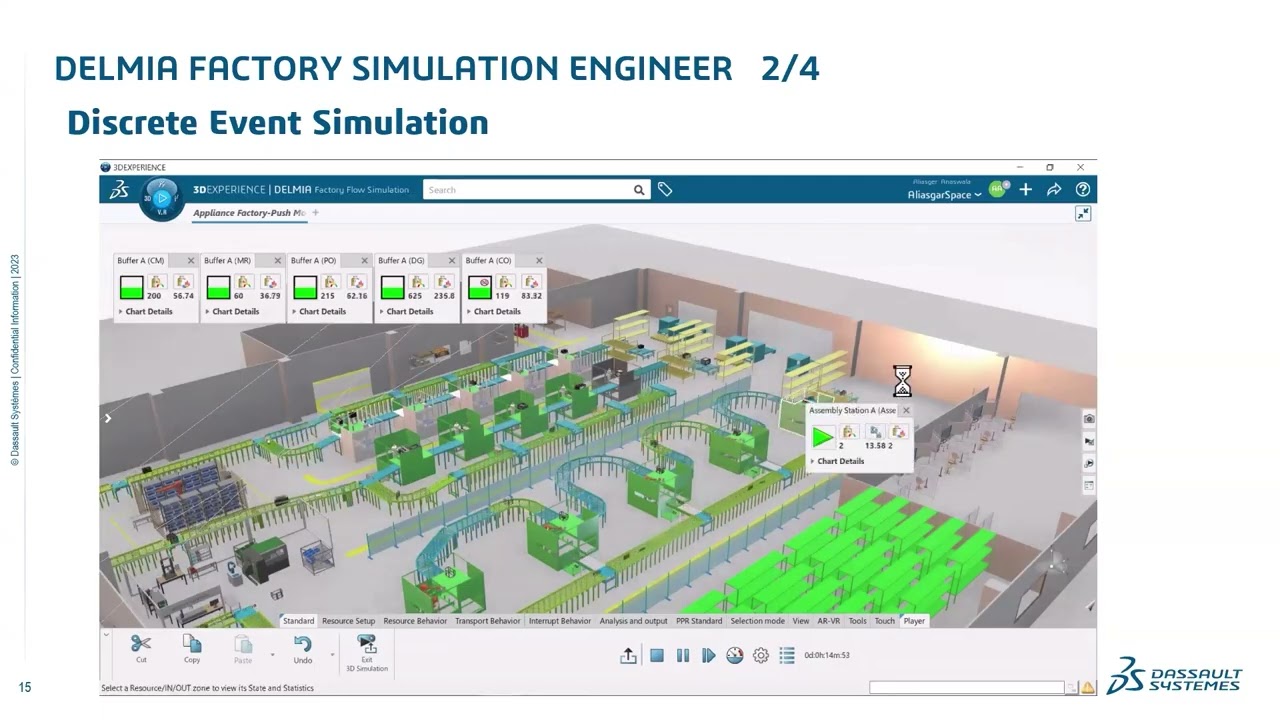The image size is (1280, 720).
Task: Switch to the Transport Behavior tab
Action: pyautogui.click(x=487, y=621)
